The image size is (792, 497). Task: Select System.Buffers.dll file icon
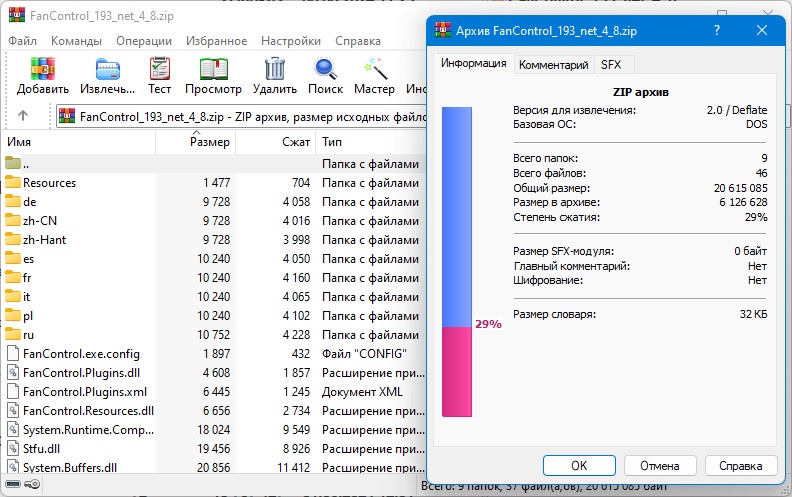point(13,467)
